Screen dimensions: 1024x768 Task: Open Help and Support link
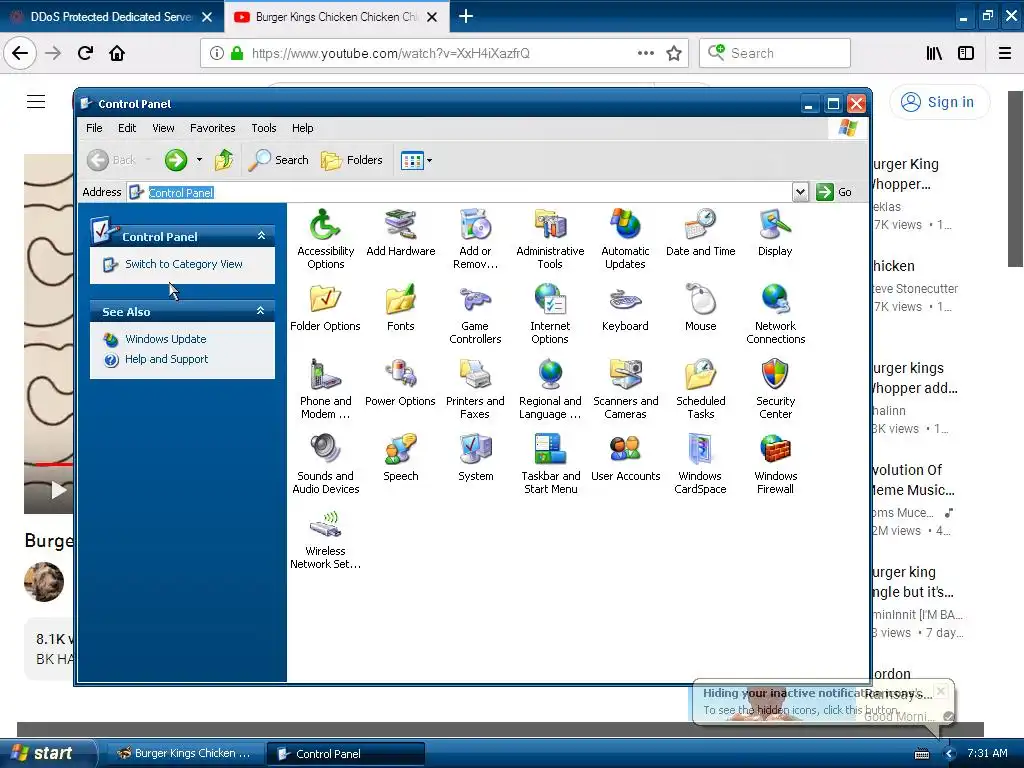point(167,359)
